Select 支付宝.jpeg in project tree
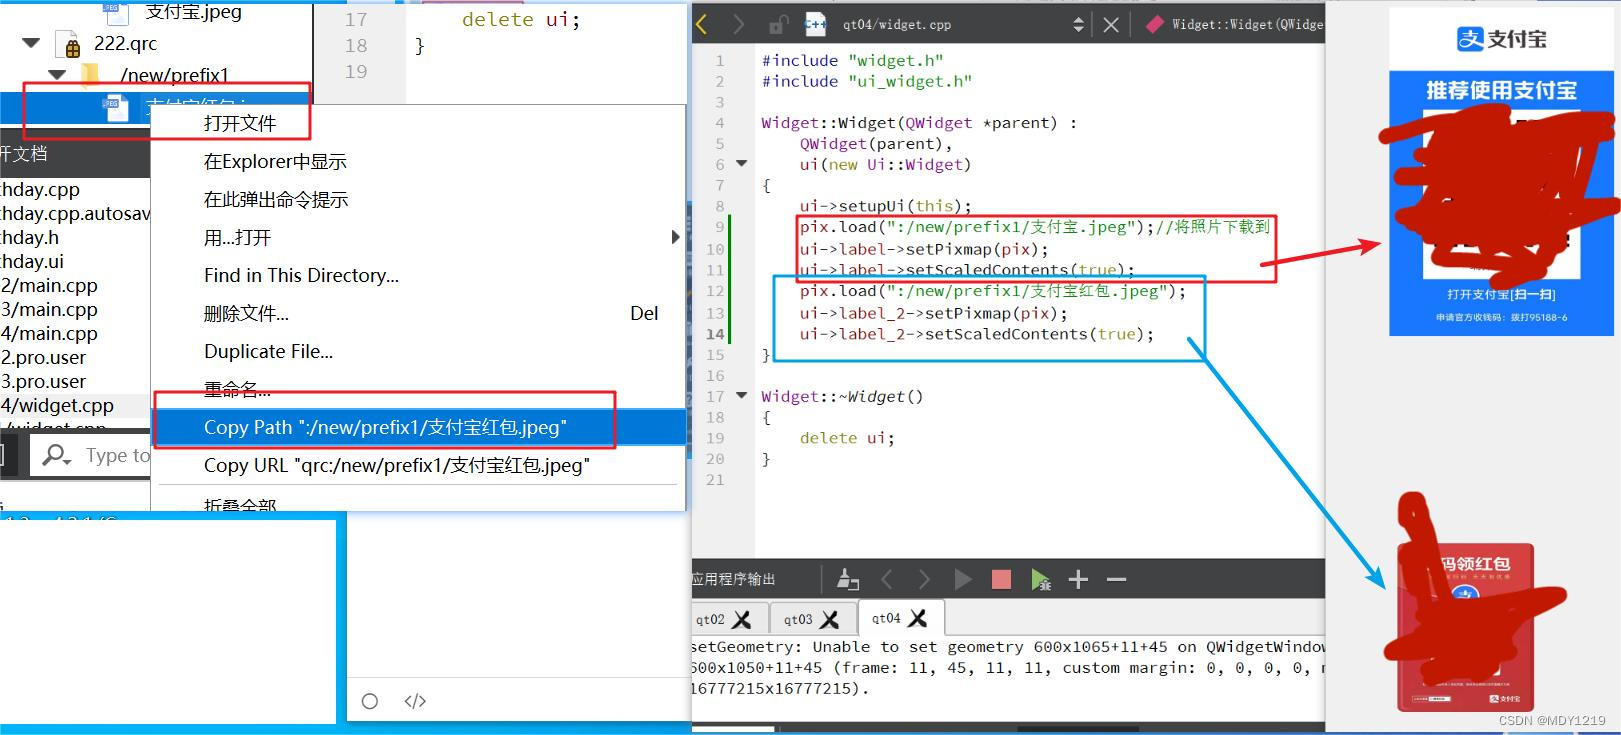Image resolution: width=1621 pixels, height=735 pixels. pyautogui.click(x=193, y=12)
